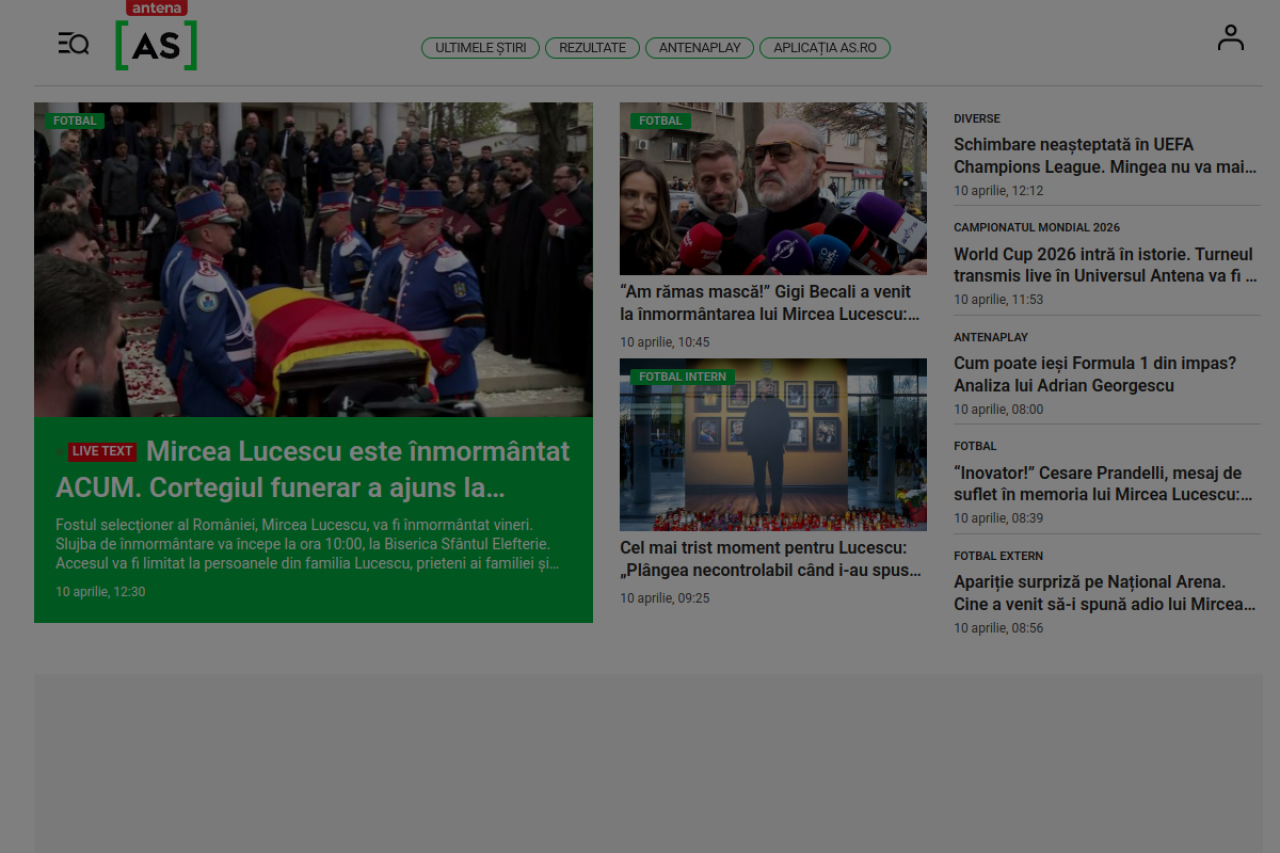Open the user account icon
Screen dimensions: 1280x853
(x=1230, y=38)
